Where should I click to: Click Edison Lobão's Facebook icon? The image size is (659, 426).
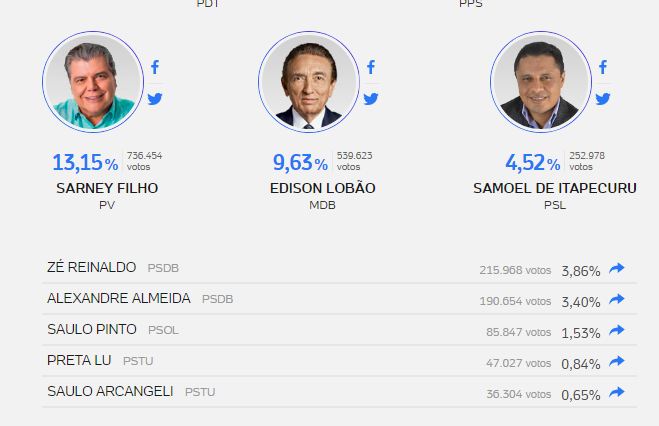click(x=371, y=68)
